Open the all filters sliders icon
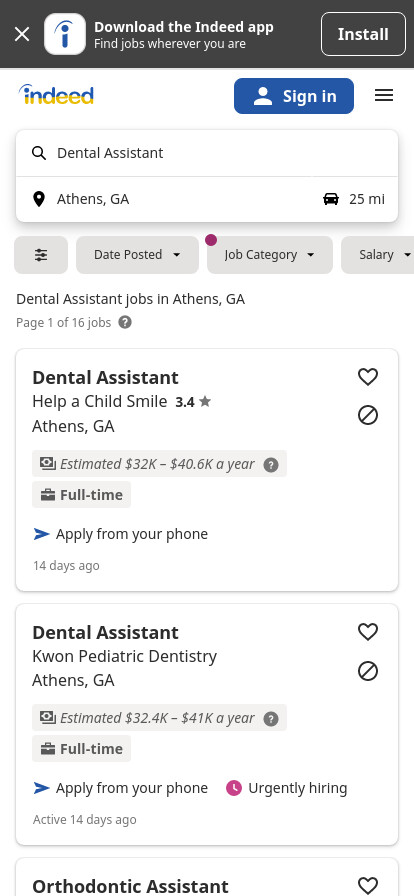 [41, 255]
